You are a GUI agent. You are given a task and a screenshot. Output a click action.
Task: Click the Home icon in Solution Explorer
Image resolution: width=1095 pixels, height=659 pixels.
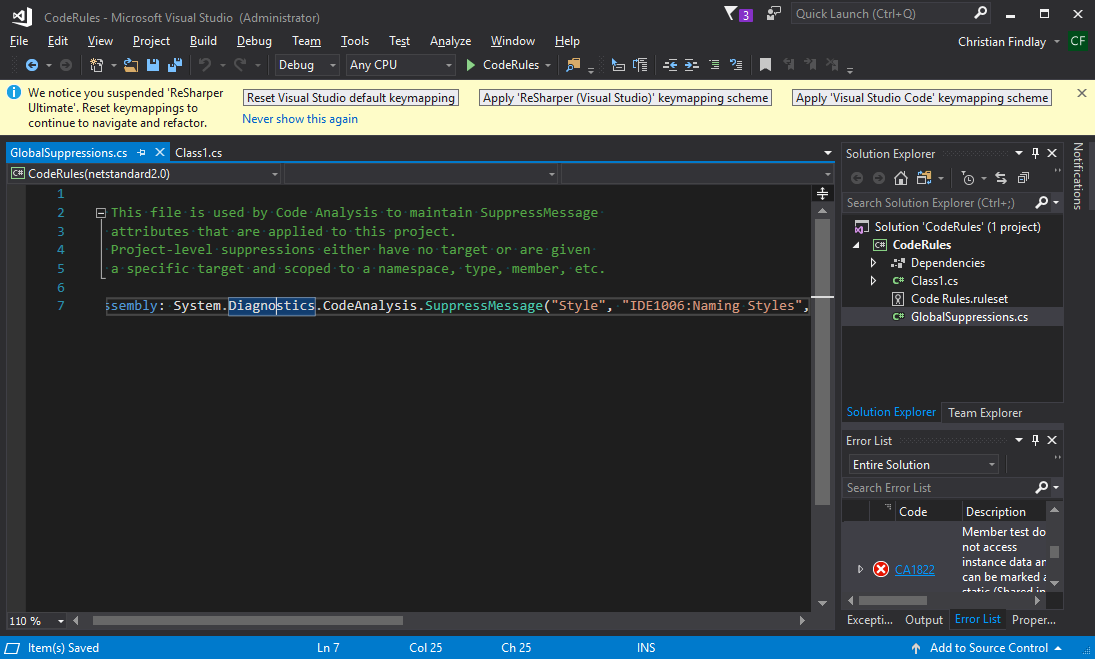[901, 179]
